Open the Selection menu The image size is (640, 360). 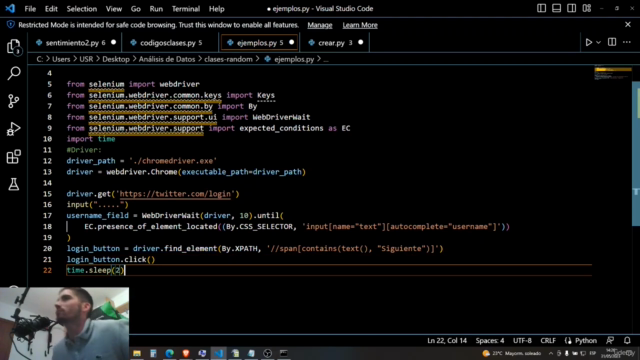pos(82,9)
